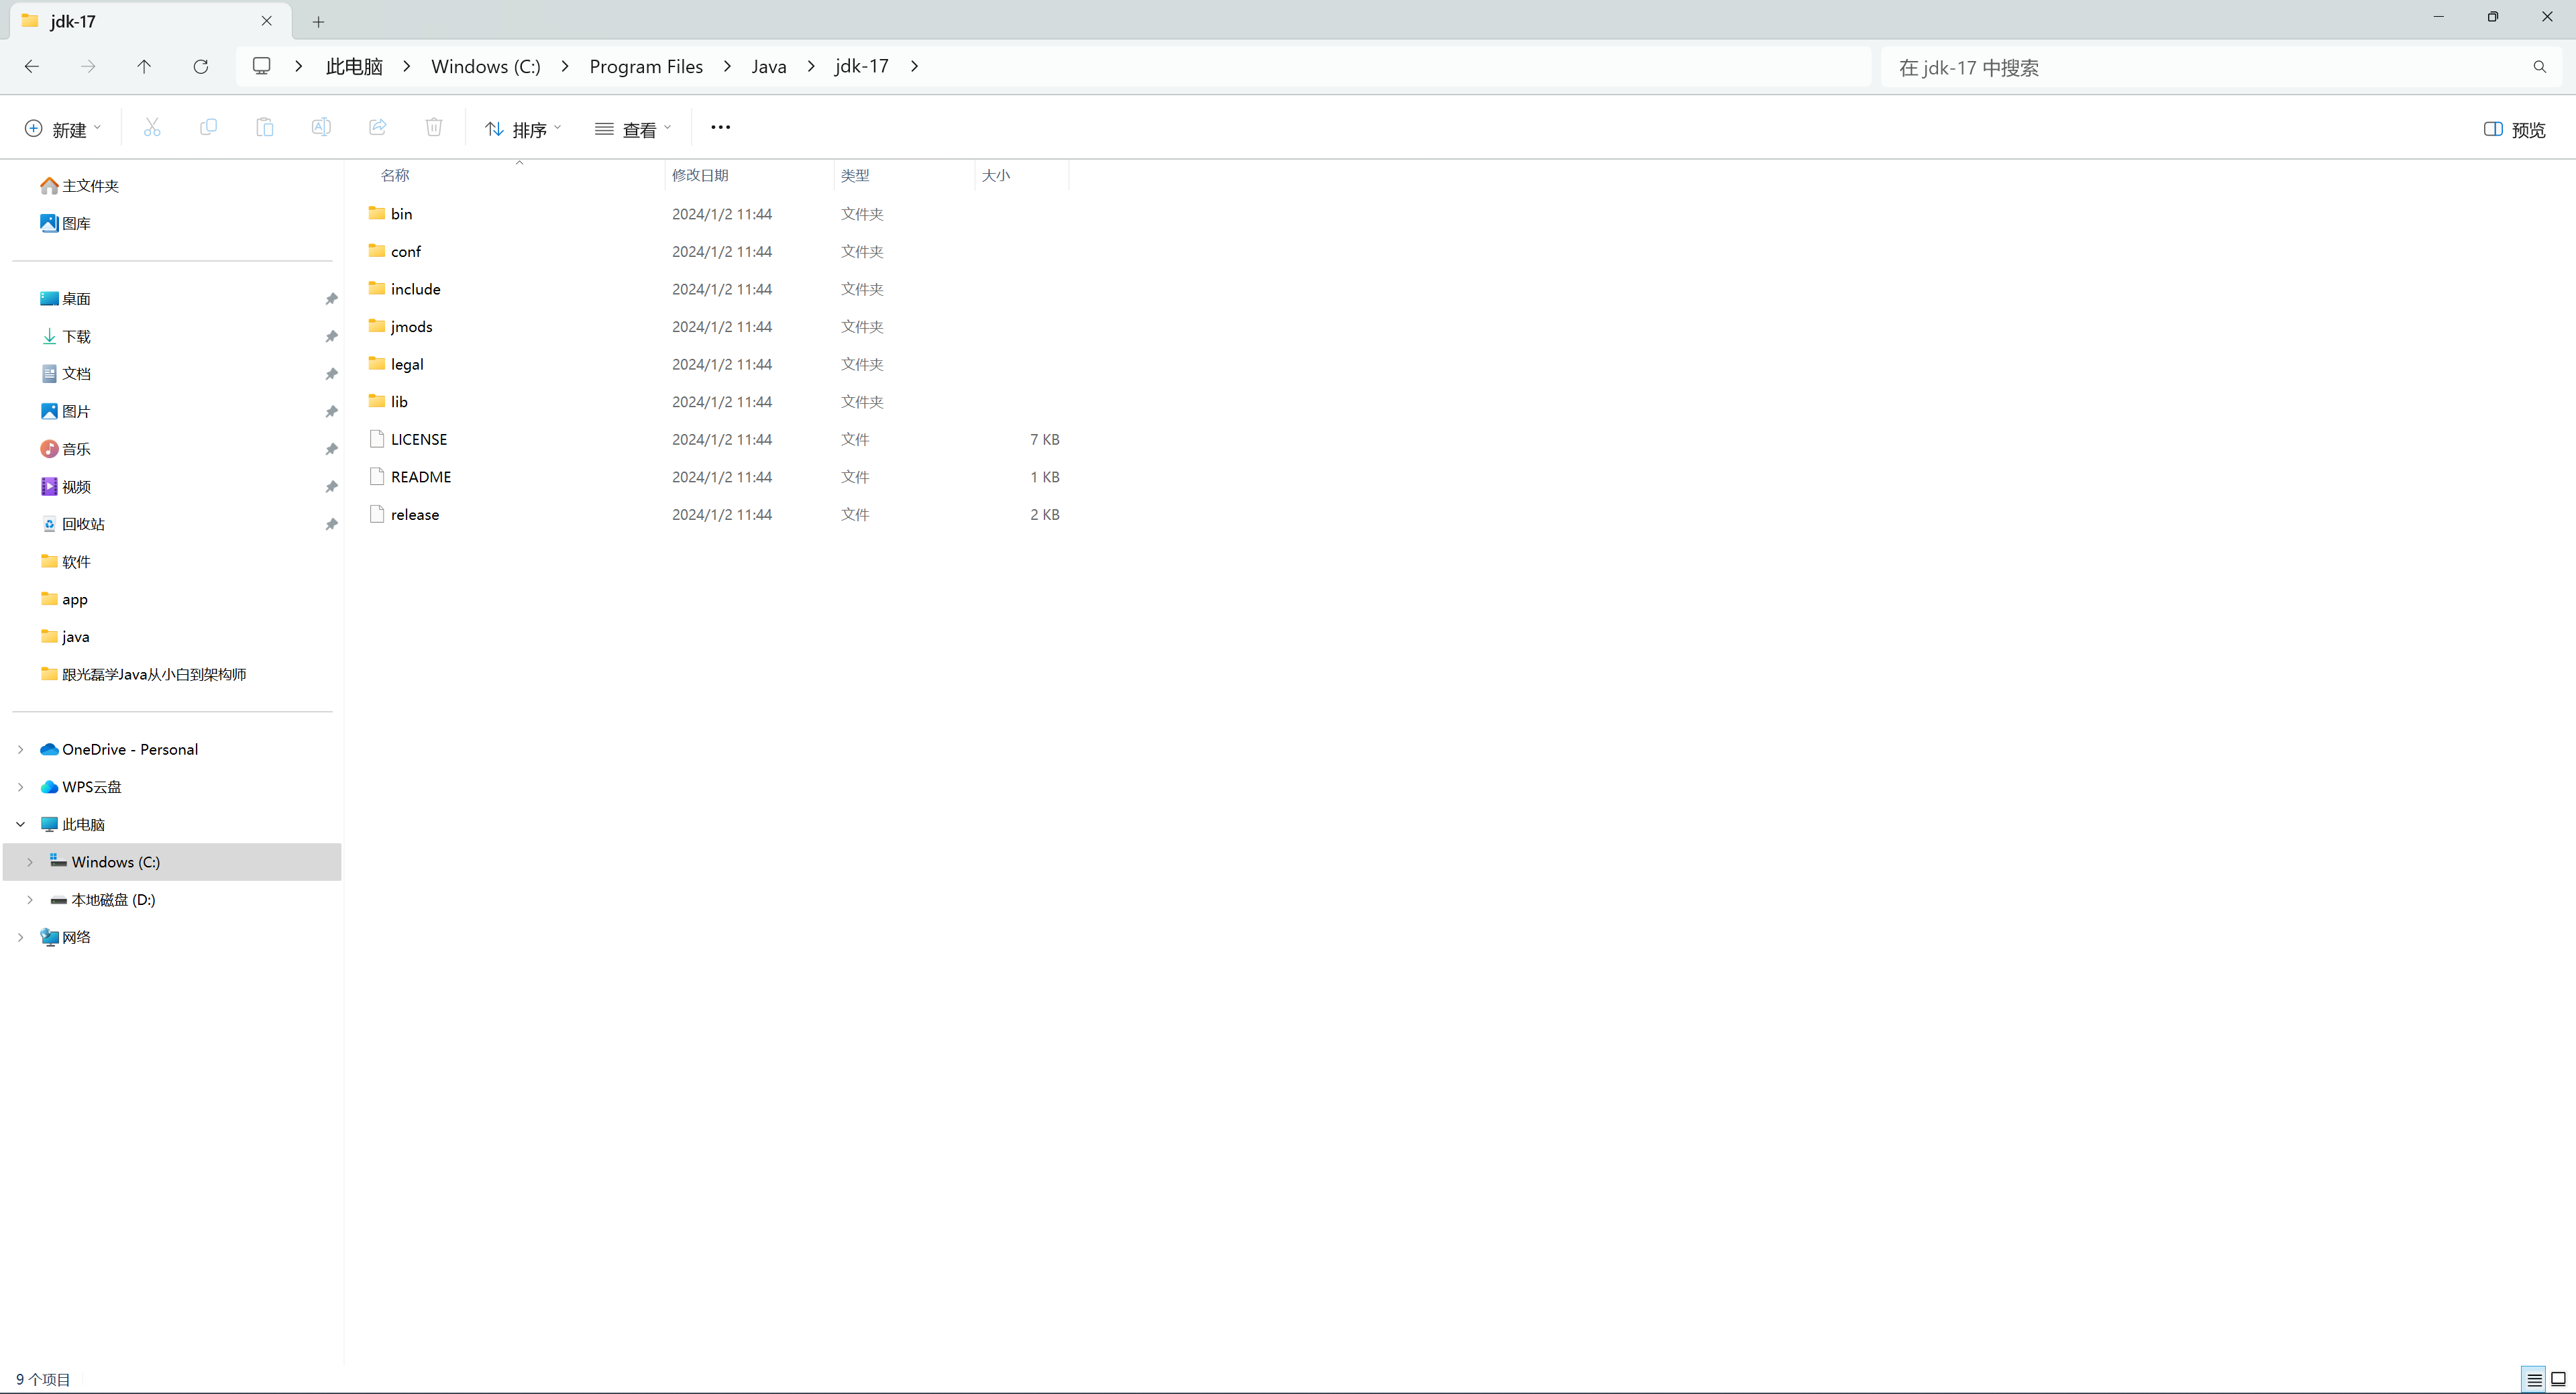Unpin 图片 from quick access
This screenshot has height=1394, width=2576.
click(331, 412)
